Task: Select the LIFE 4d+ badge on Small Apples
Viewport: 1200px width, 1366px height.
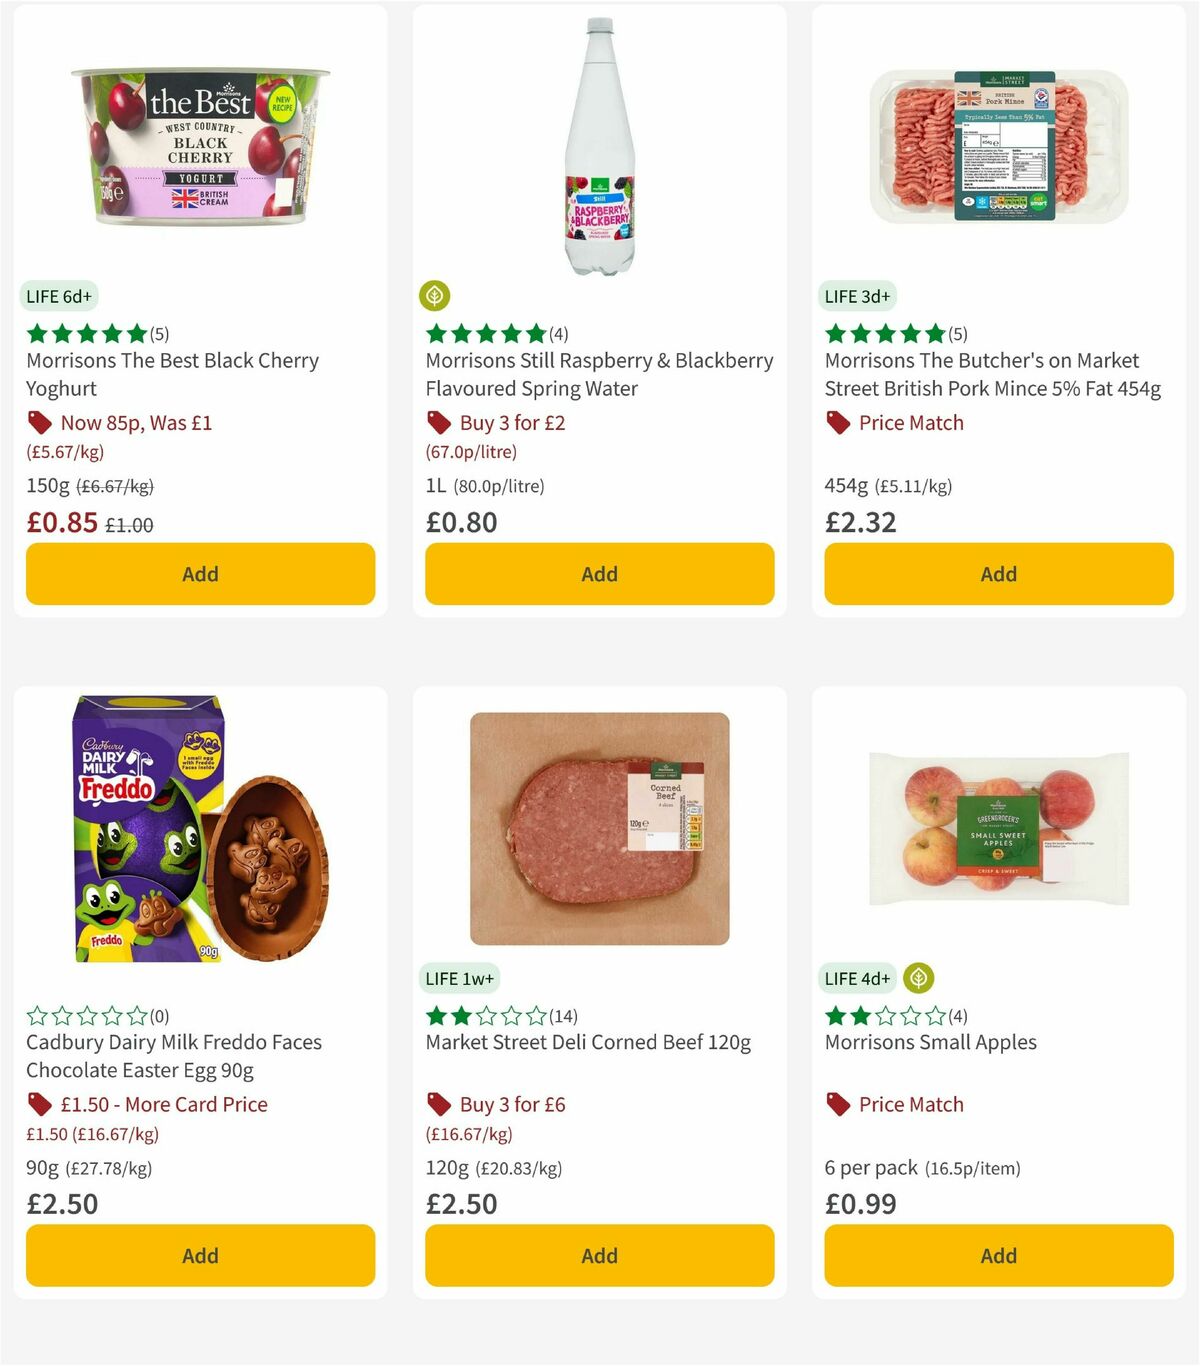Action: (x=857, y=978)
